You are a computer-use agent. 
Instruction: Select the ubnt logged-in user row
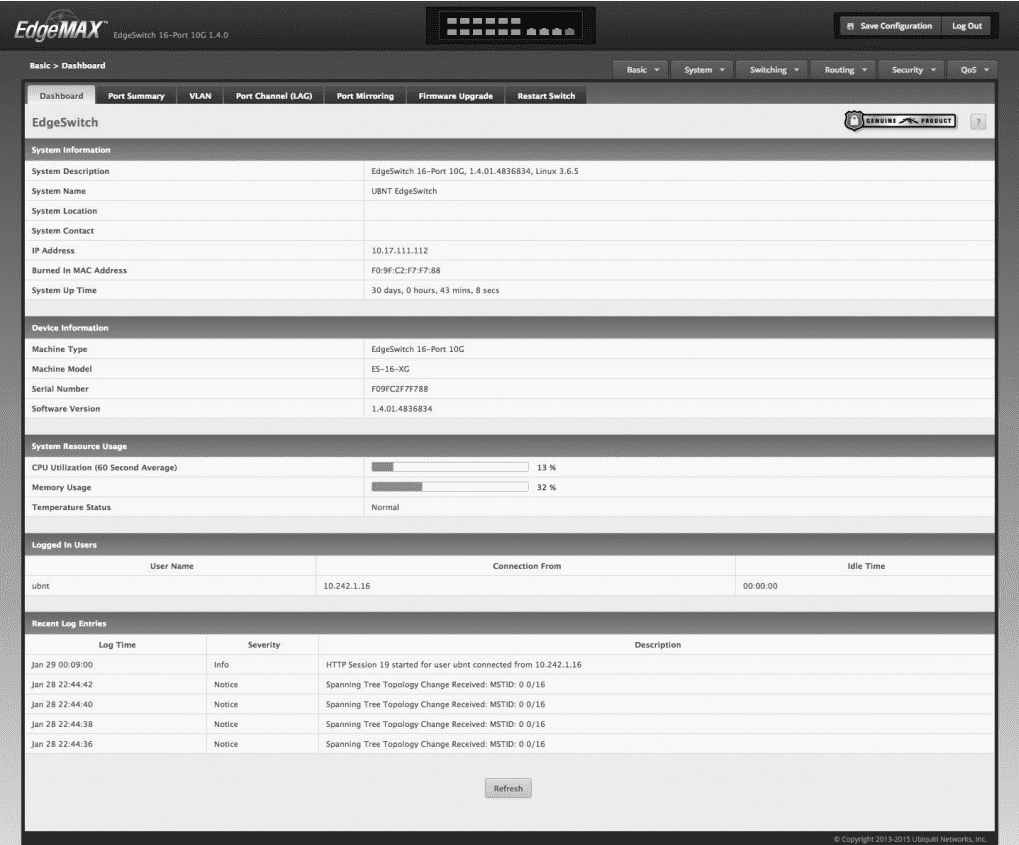[x=510, y=586]
